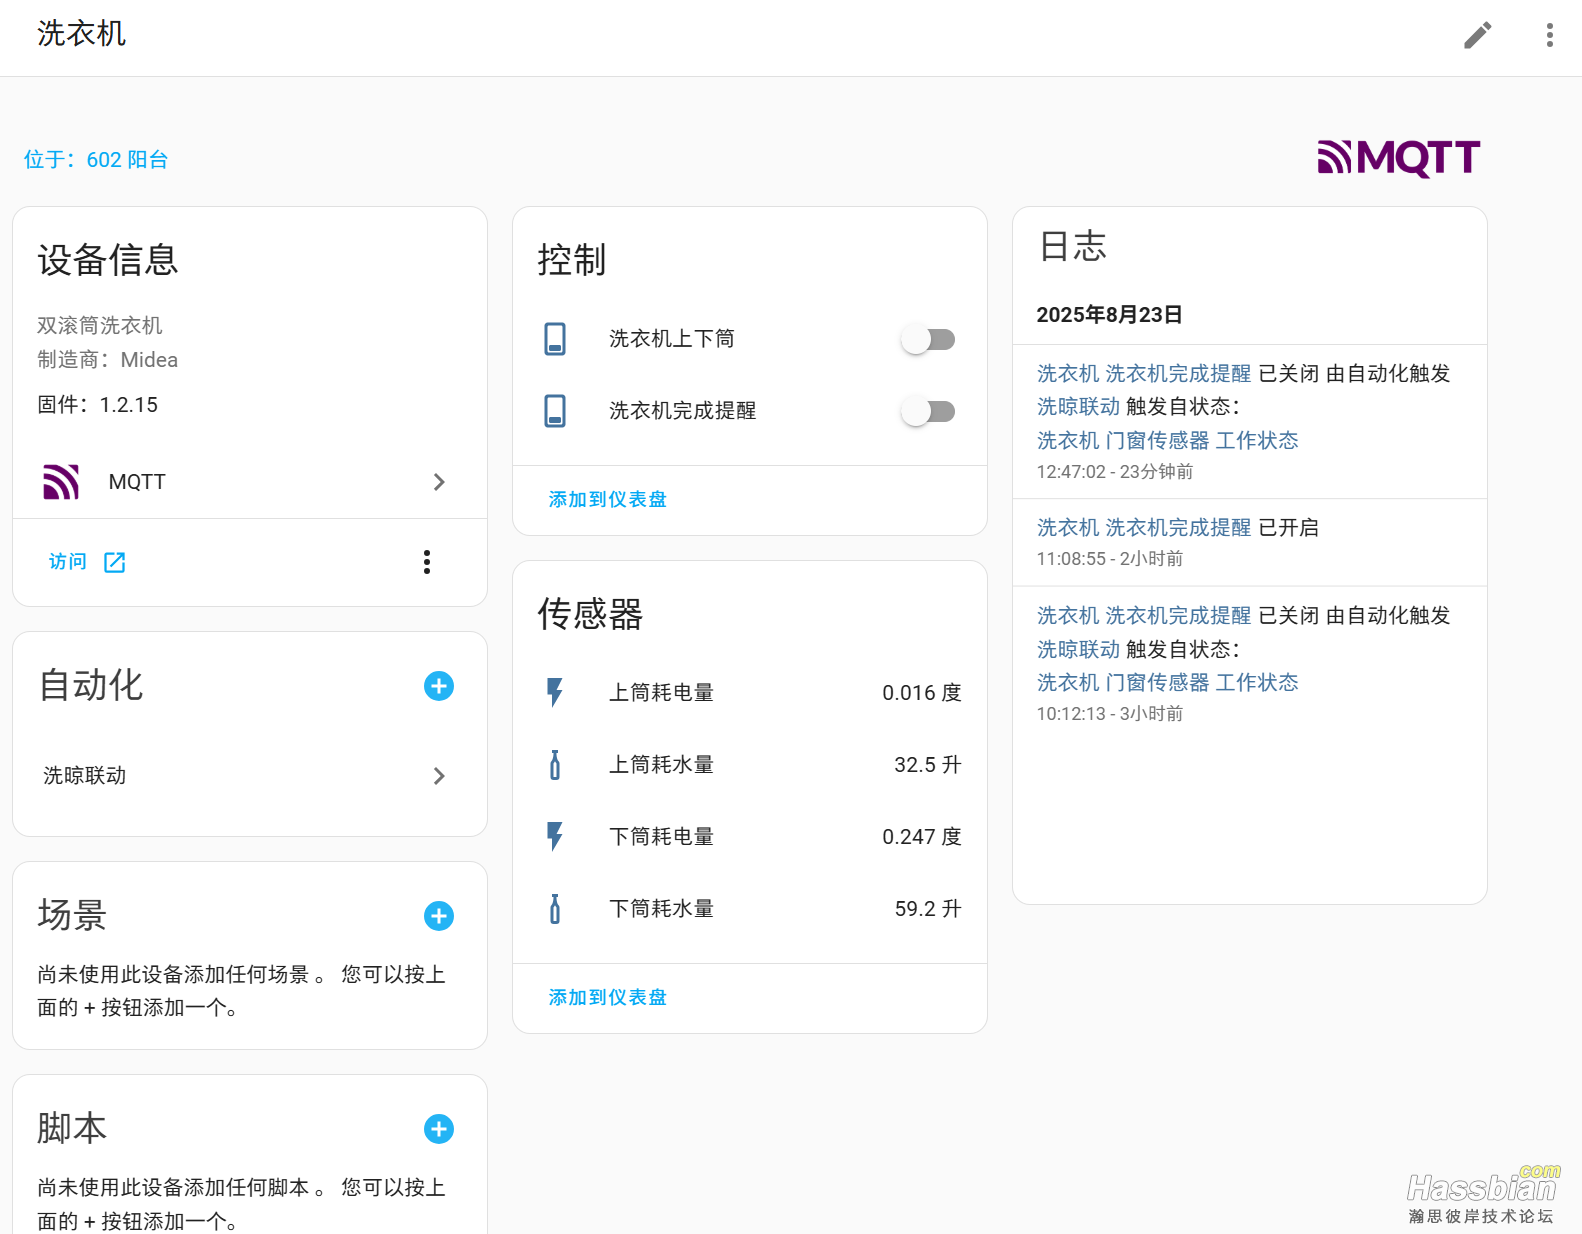Expand the 洗晾联动 chevron arrow

point(439,776)
